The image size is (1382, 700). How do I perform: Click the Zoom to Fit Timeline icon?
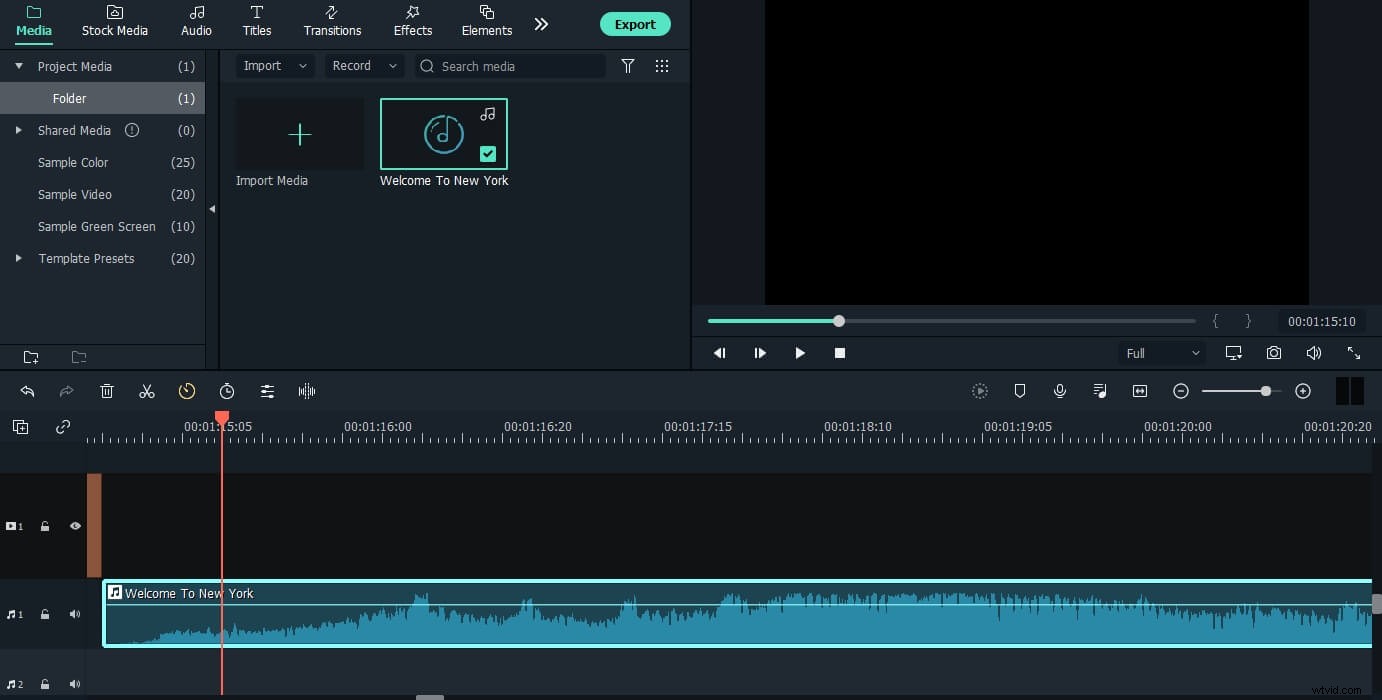point(1139,391)
